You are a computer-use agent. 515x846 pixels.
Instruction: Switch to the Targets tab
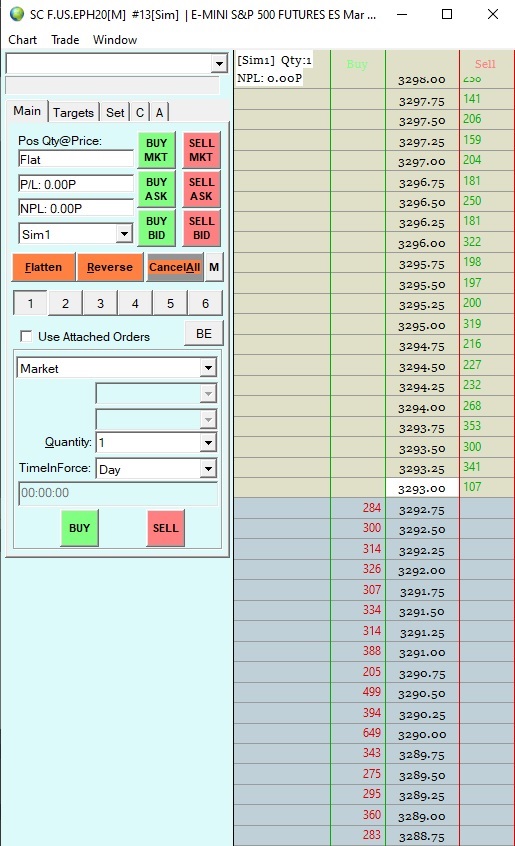(73, 112)
